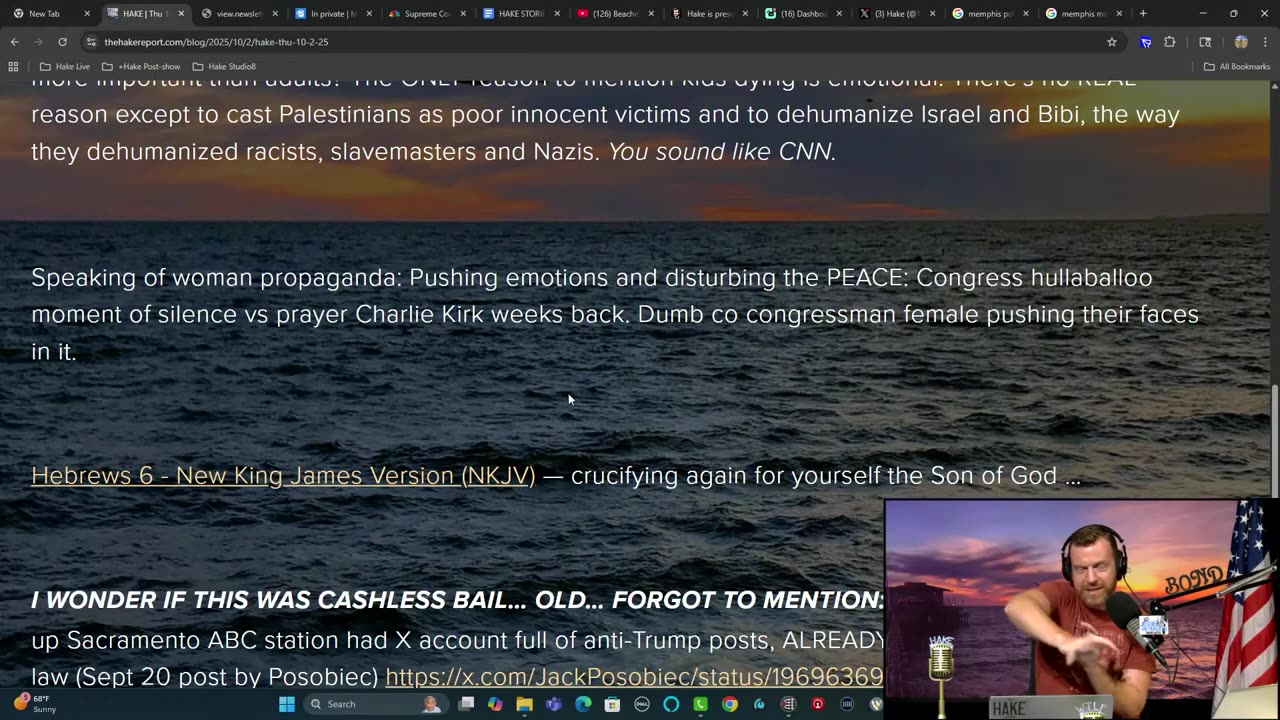Viewport: 1280px width, 720px height.
Task: Open the Chrome profile avatar
Action: [1241, 42]
